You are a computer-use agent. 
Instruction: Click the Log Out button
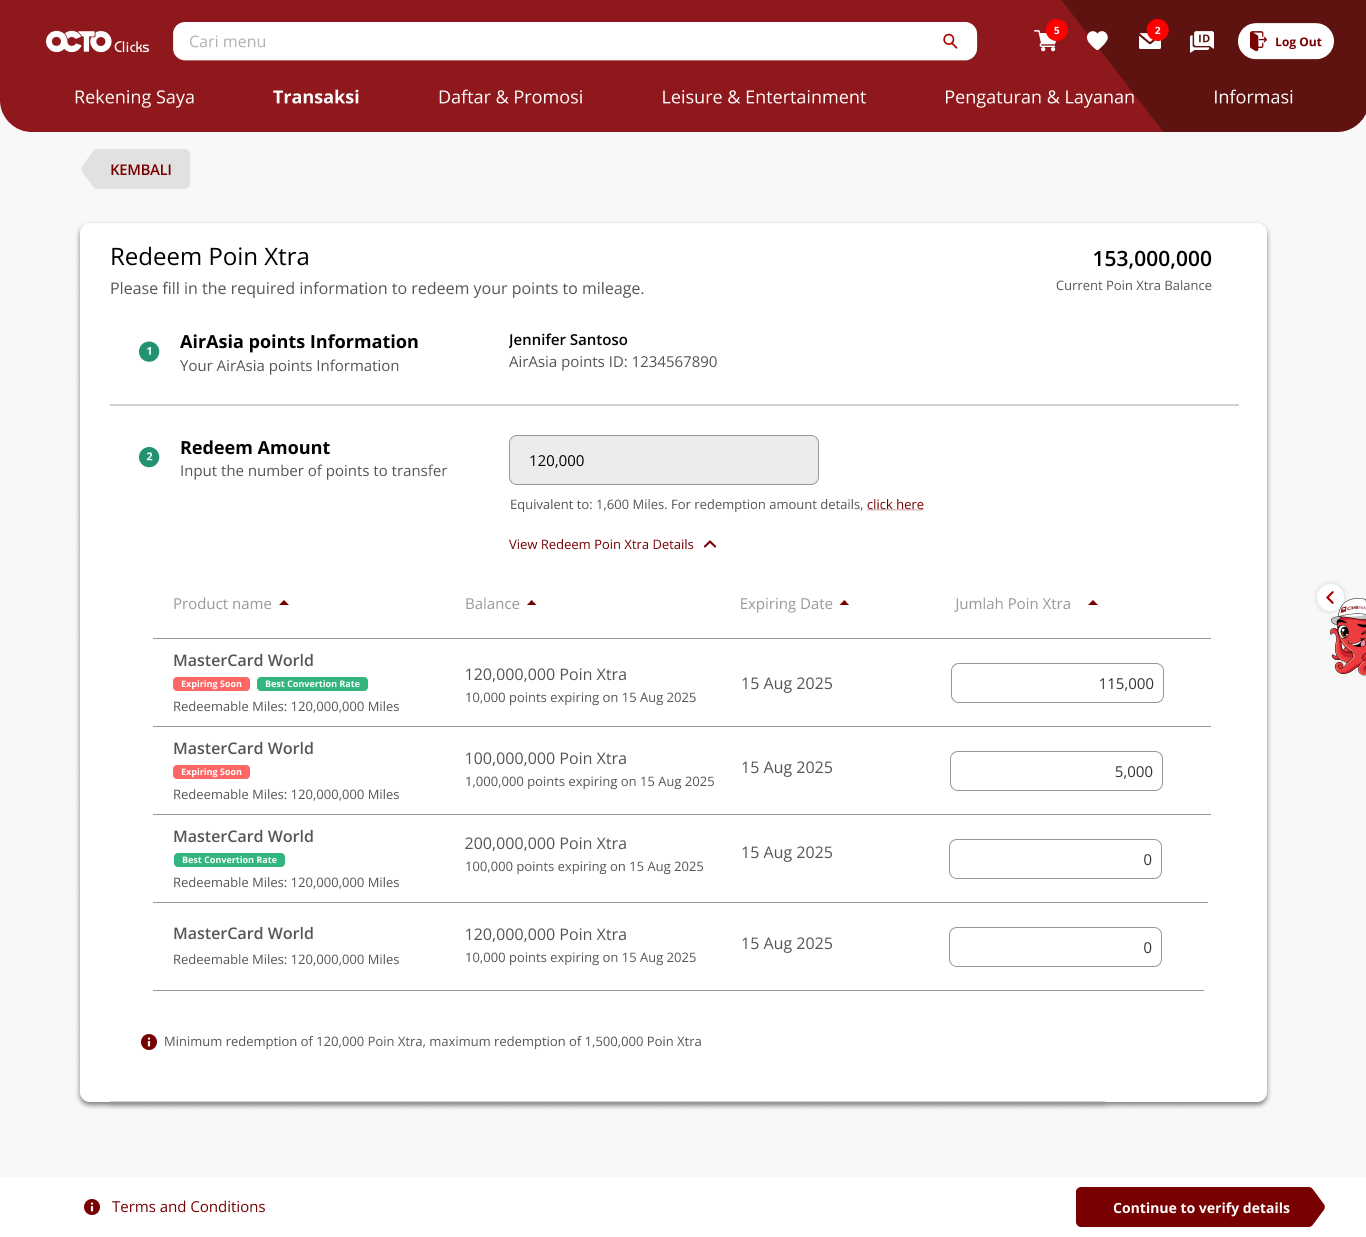pos(1285,41)
